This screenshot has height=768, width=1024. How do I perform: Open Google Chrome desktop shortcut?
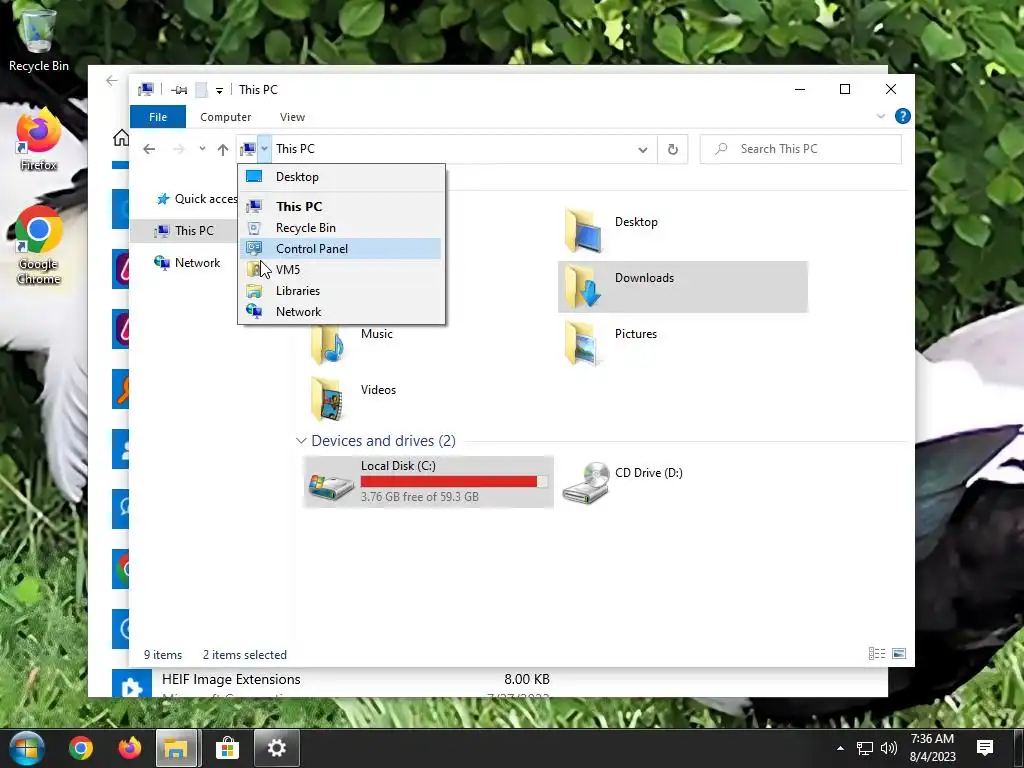(x=39, y=245)
